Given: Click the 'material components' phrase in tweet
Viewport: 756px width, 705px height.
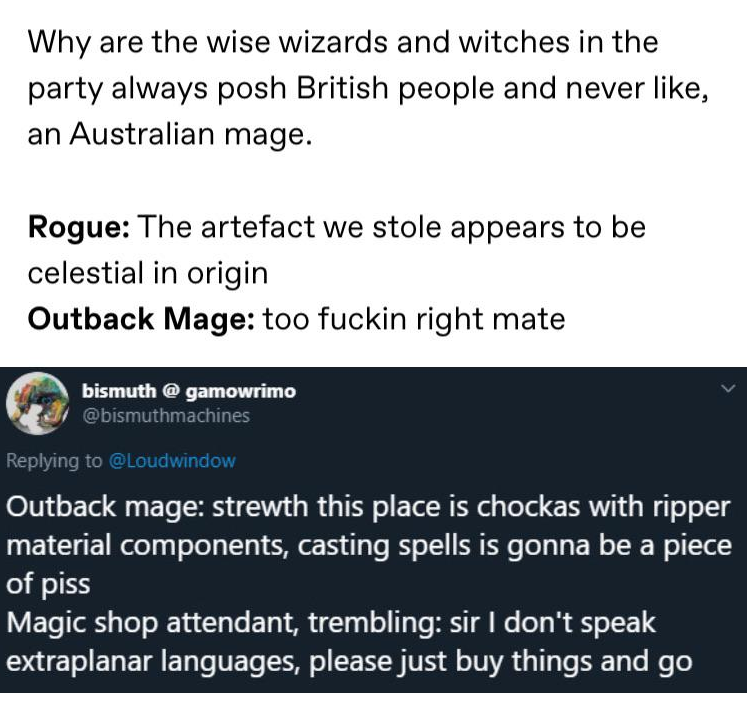Looking at the screenshot, I should (x=148, y=546).
